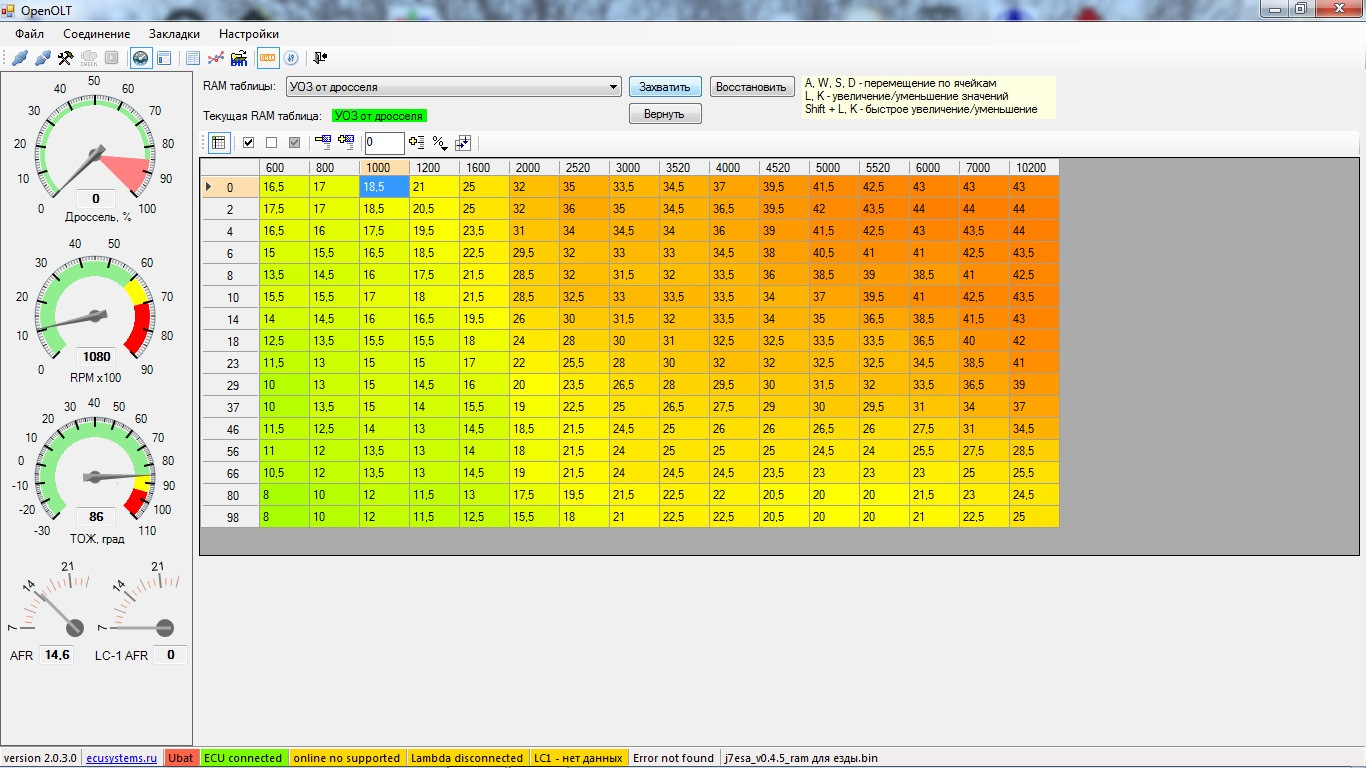Click the grayed checkbox in table toolbar
The height and width of the screenshot is (768, 1366).
click(294, 142)
